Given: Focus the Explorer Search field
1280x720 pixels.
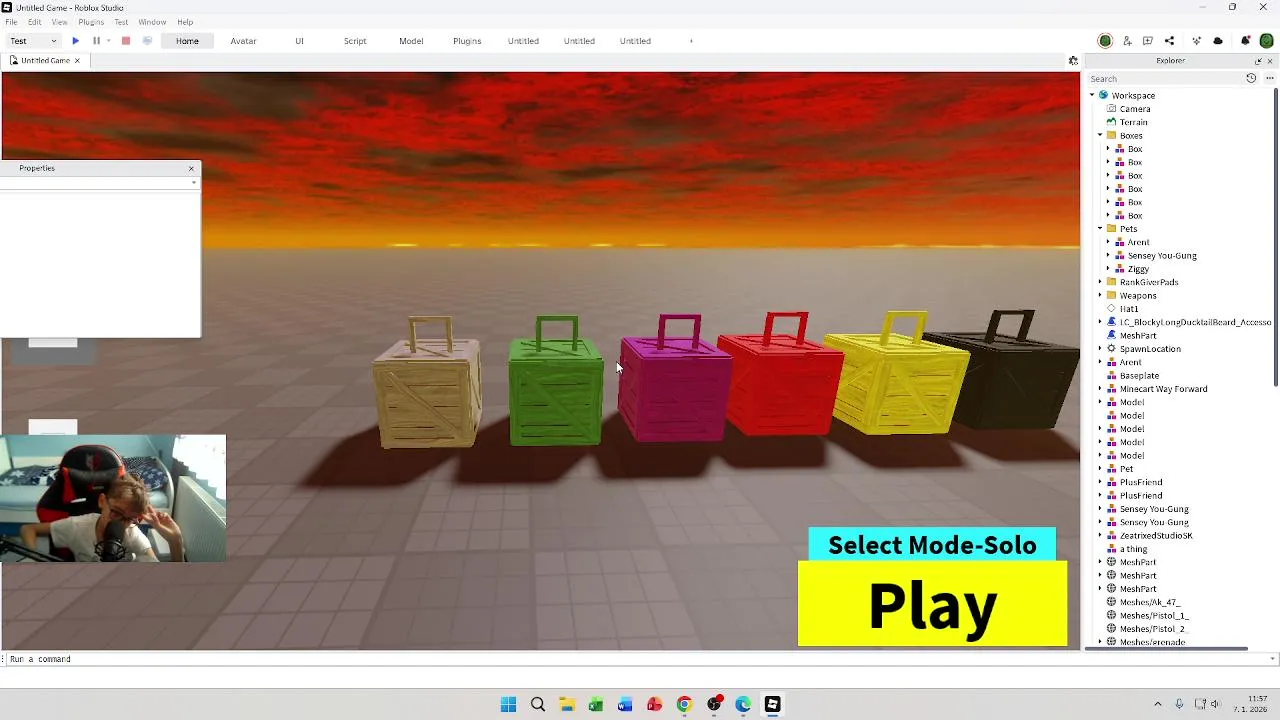Looking at the screenshot, I should click(1165, 78).
